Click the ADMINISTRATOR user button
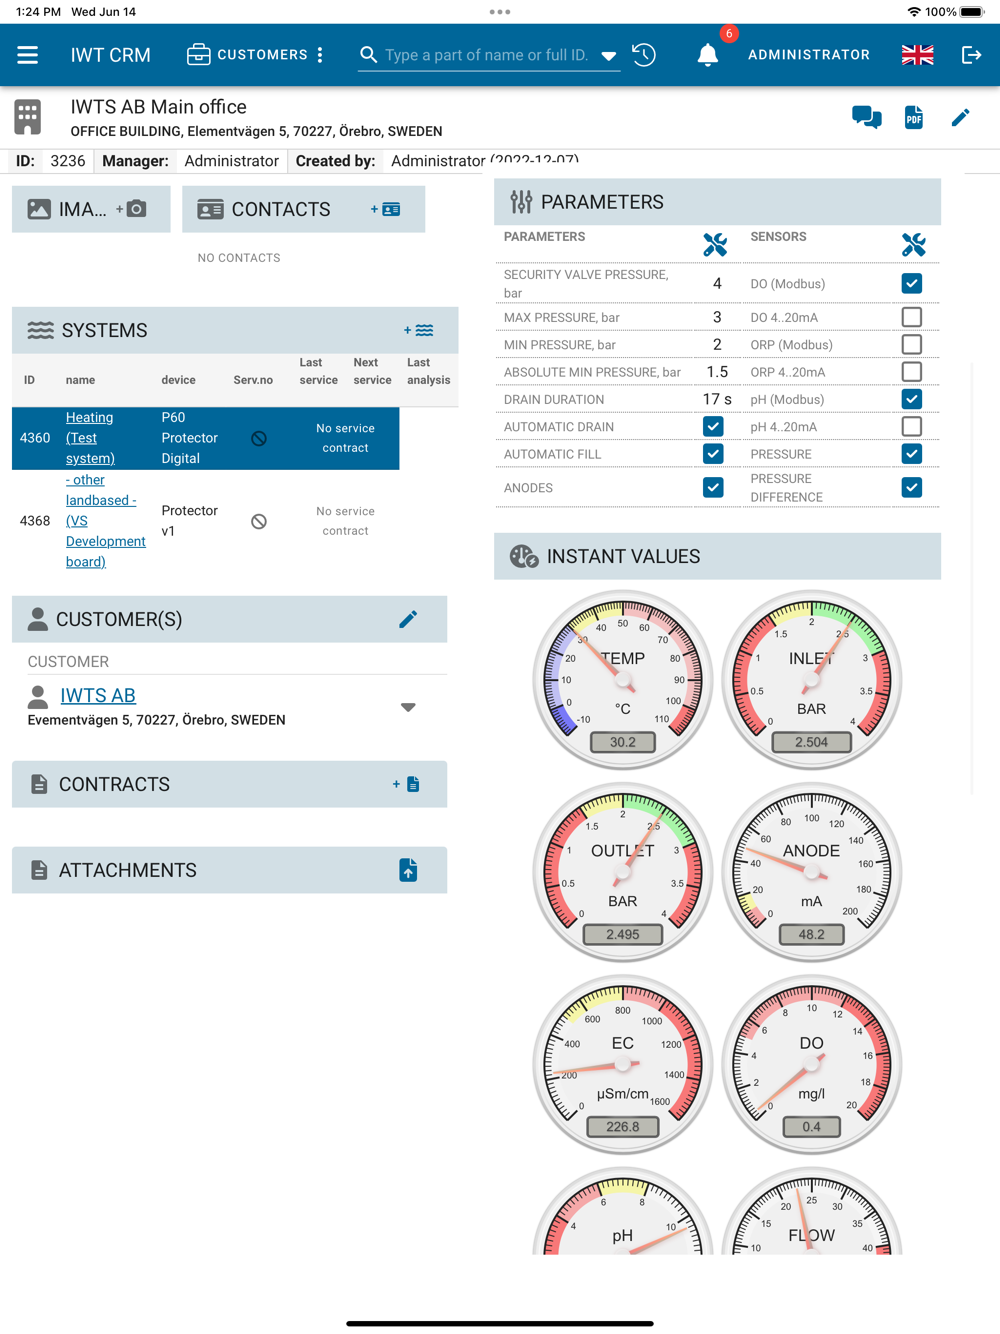This screenshot has width=1000, height=1334. pyautogui.click(x=809, y=55)
